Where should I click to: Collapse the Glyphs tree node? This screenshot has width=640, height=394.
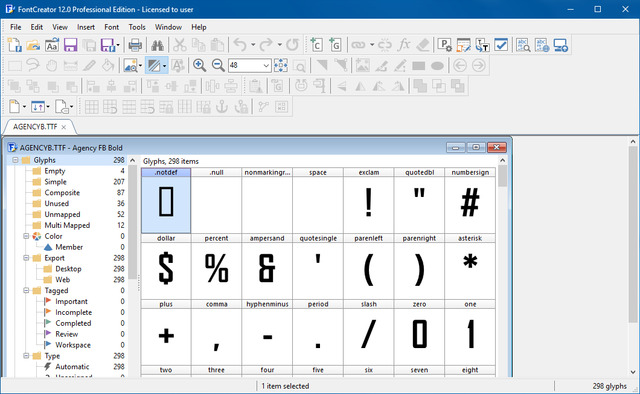(15, 160)
